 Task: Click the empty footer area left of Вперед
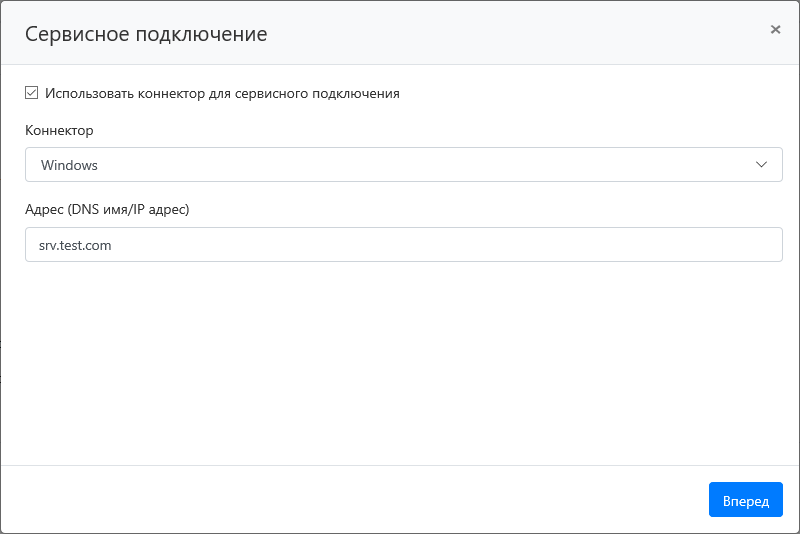tap(350, 500)
